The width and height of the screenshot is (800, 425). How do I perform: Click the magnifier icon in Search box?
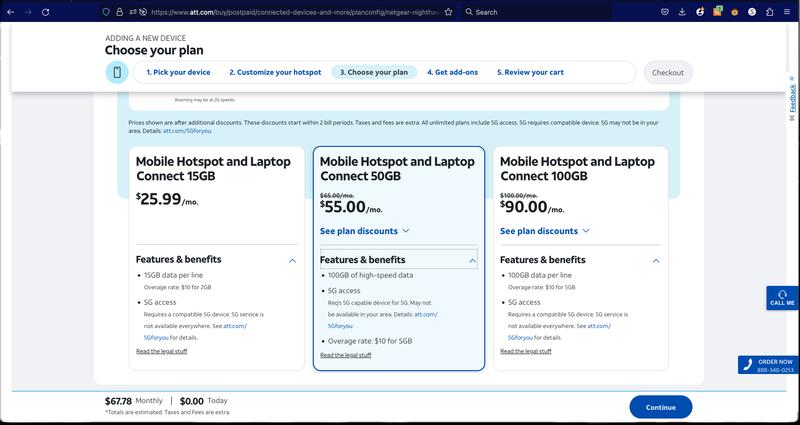pos(469,12)
